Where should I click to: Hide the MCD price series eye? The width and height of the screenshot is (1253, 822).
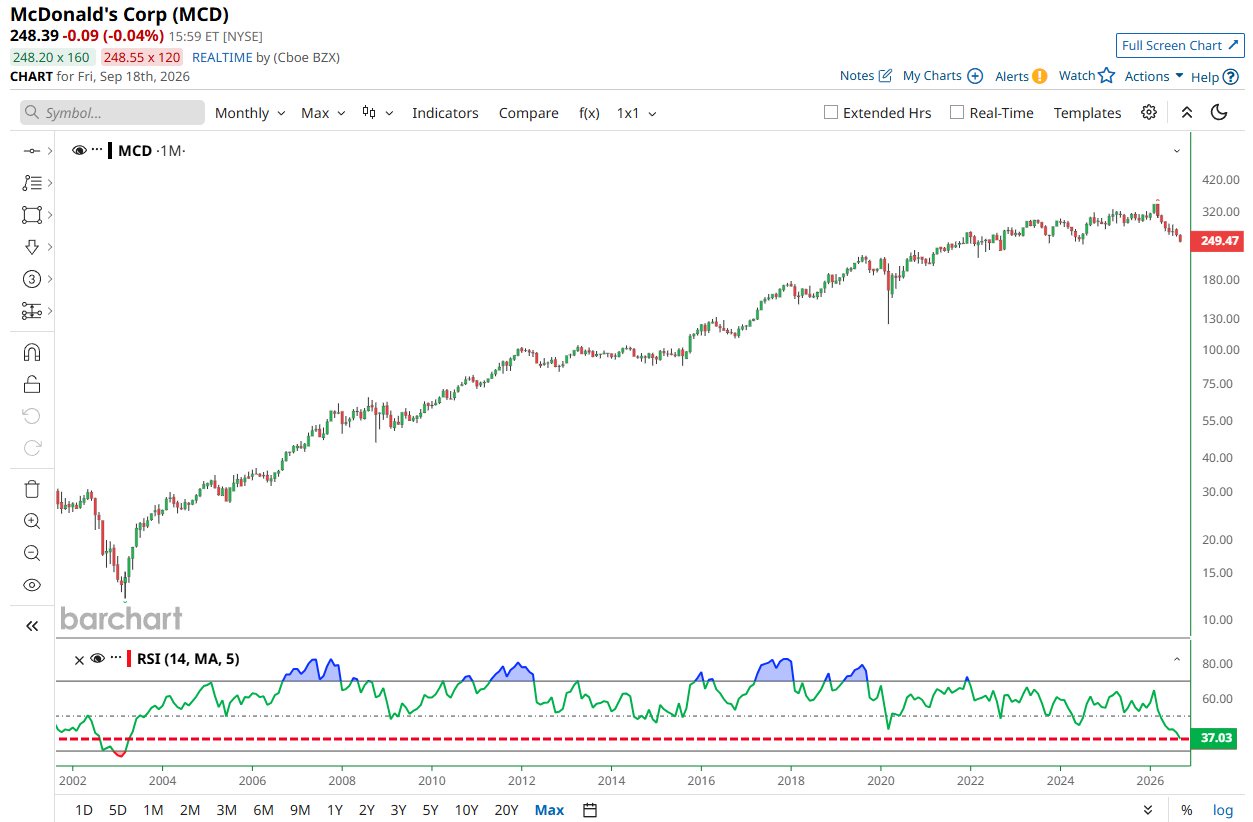(79, 150)
